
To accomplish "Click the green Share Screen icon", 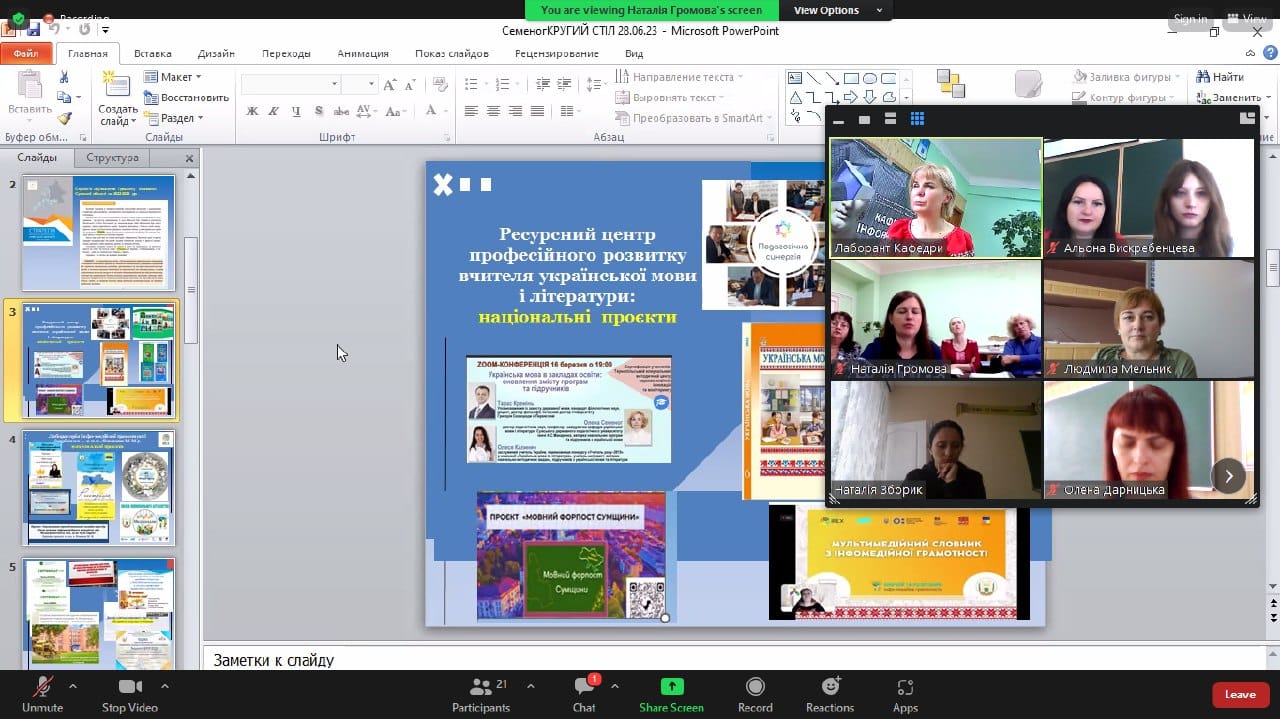I will (x=672, y=687).
